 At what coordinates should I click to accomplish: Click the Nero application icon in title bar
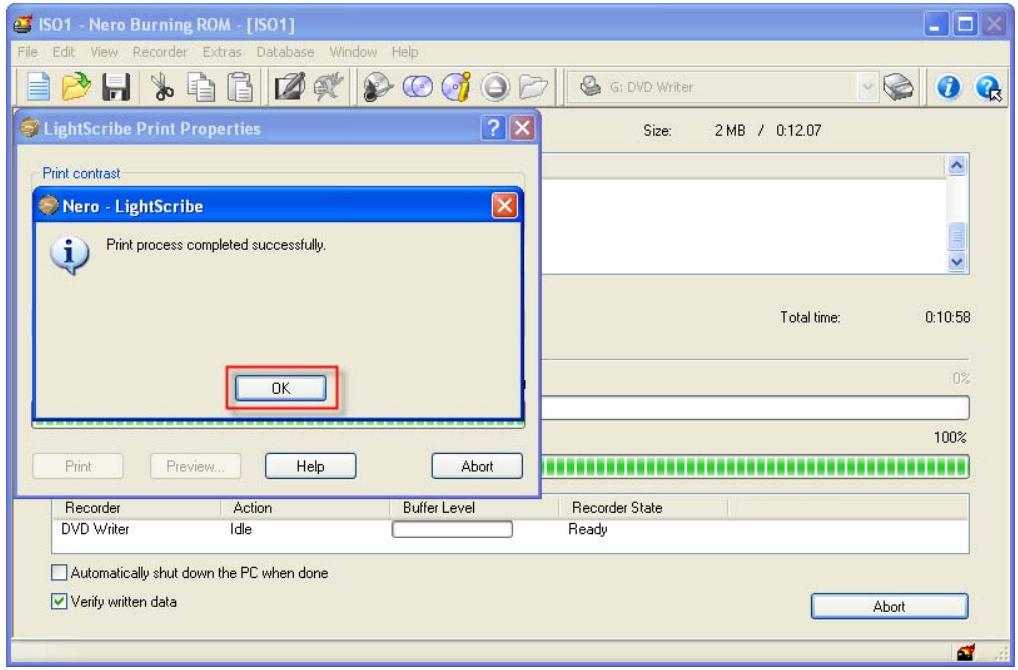click(x=23, y=25)
